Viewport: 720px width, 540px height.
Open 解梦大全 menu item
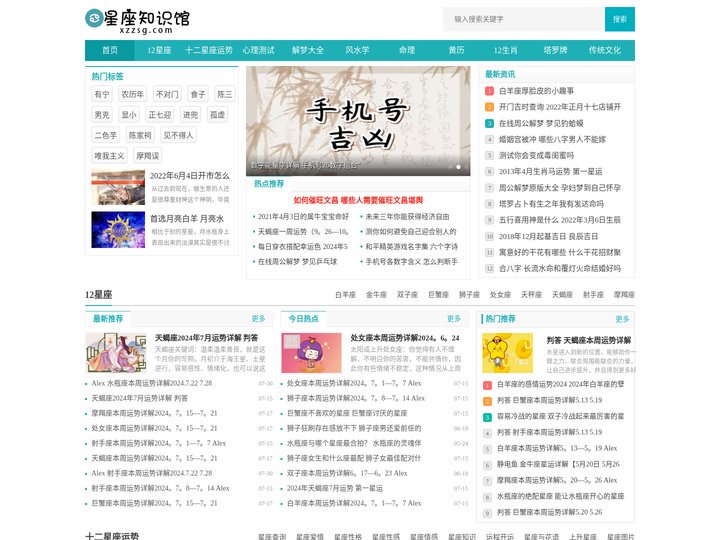pyautogui.click(x=308, y=51)
